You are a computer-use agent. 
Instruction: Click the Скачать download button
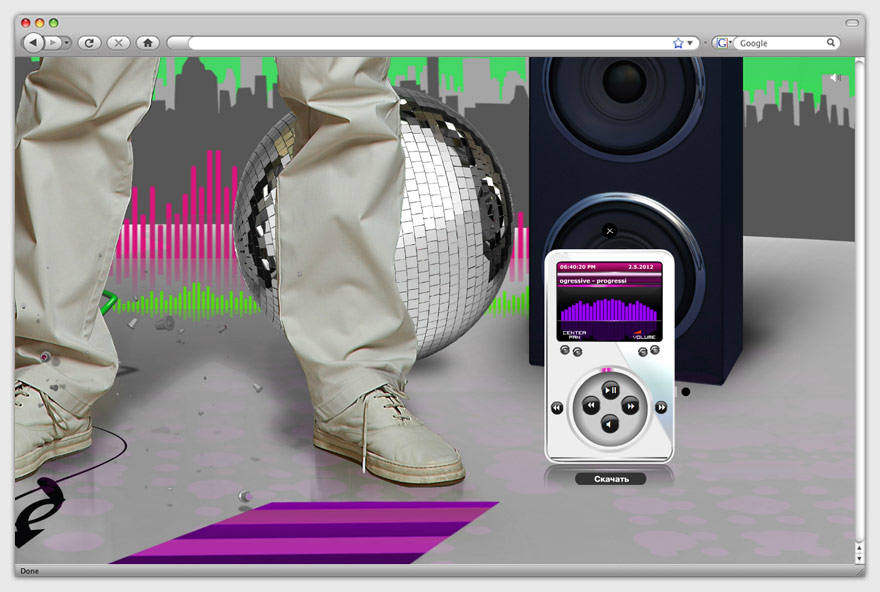pyautogui.click(x=610, y=479)
